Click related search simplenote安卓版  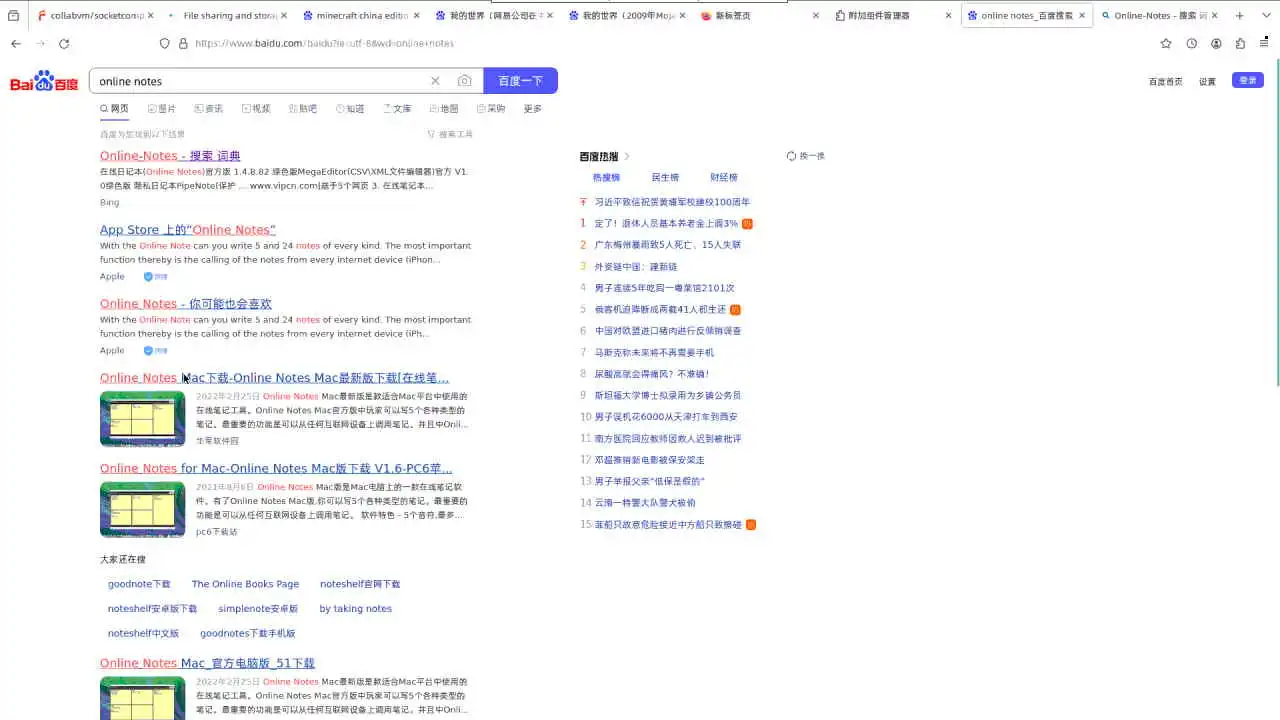pyautogui.click(x=258, y=608)
